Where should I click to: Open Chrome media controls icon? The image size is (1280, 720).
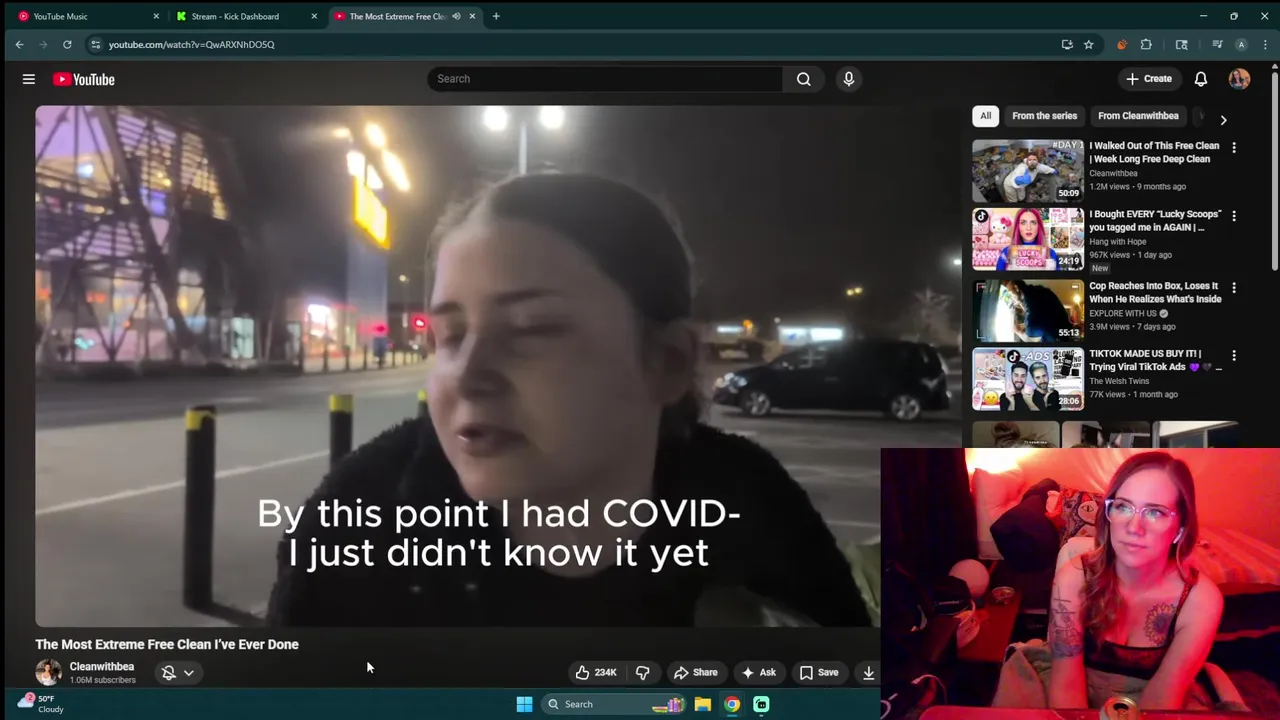(x=1217, y=44)
